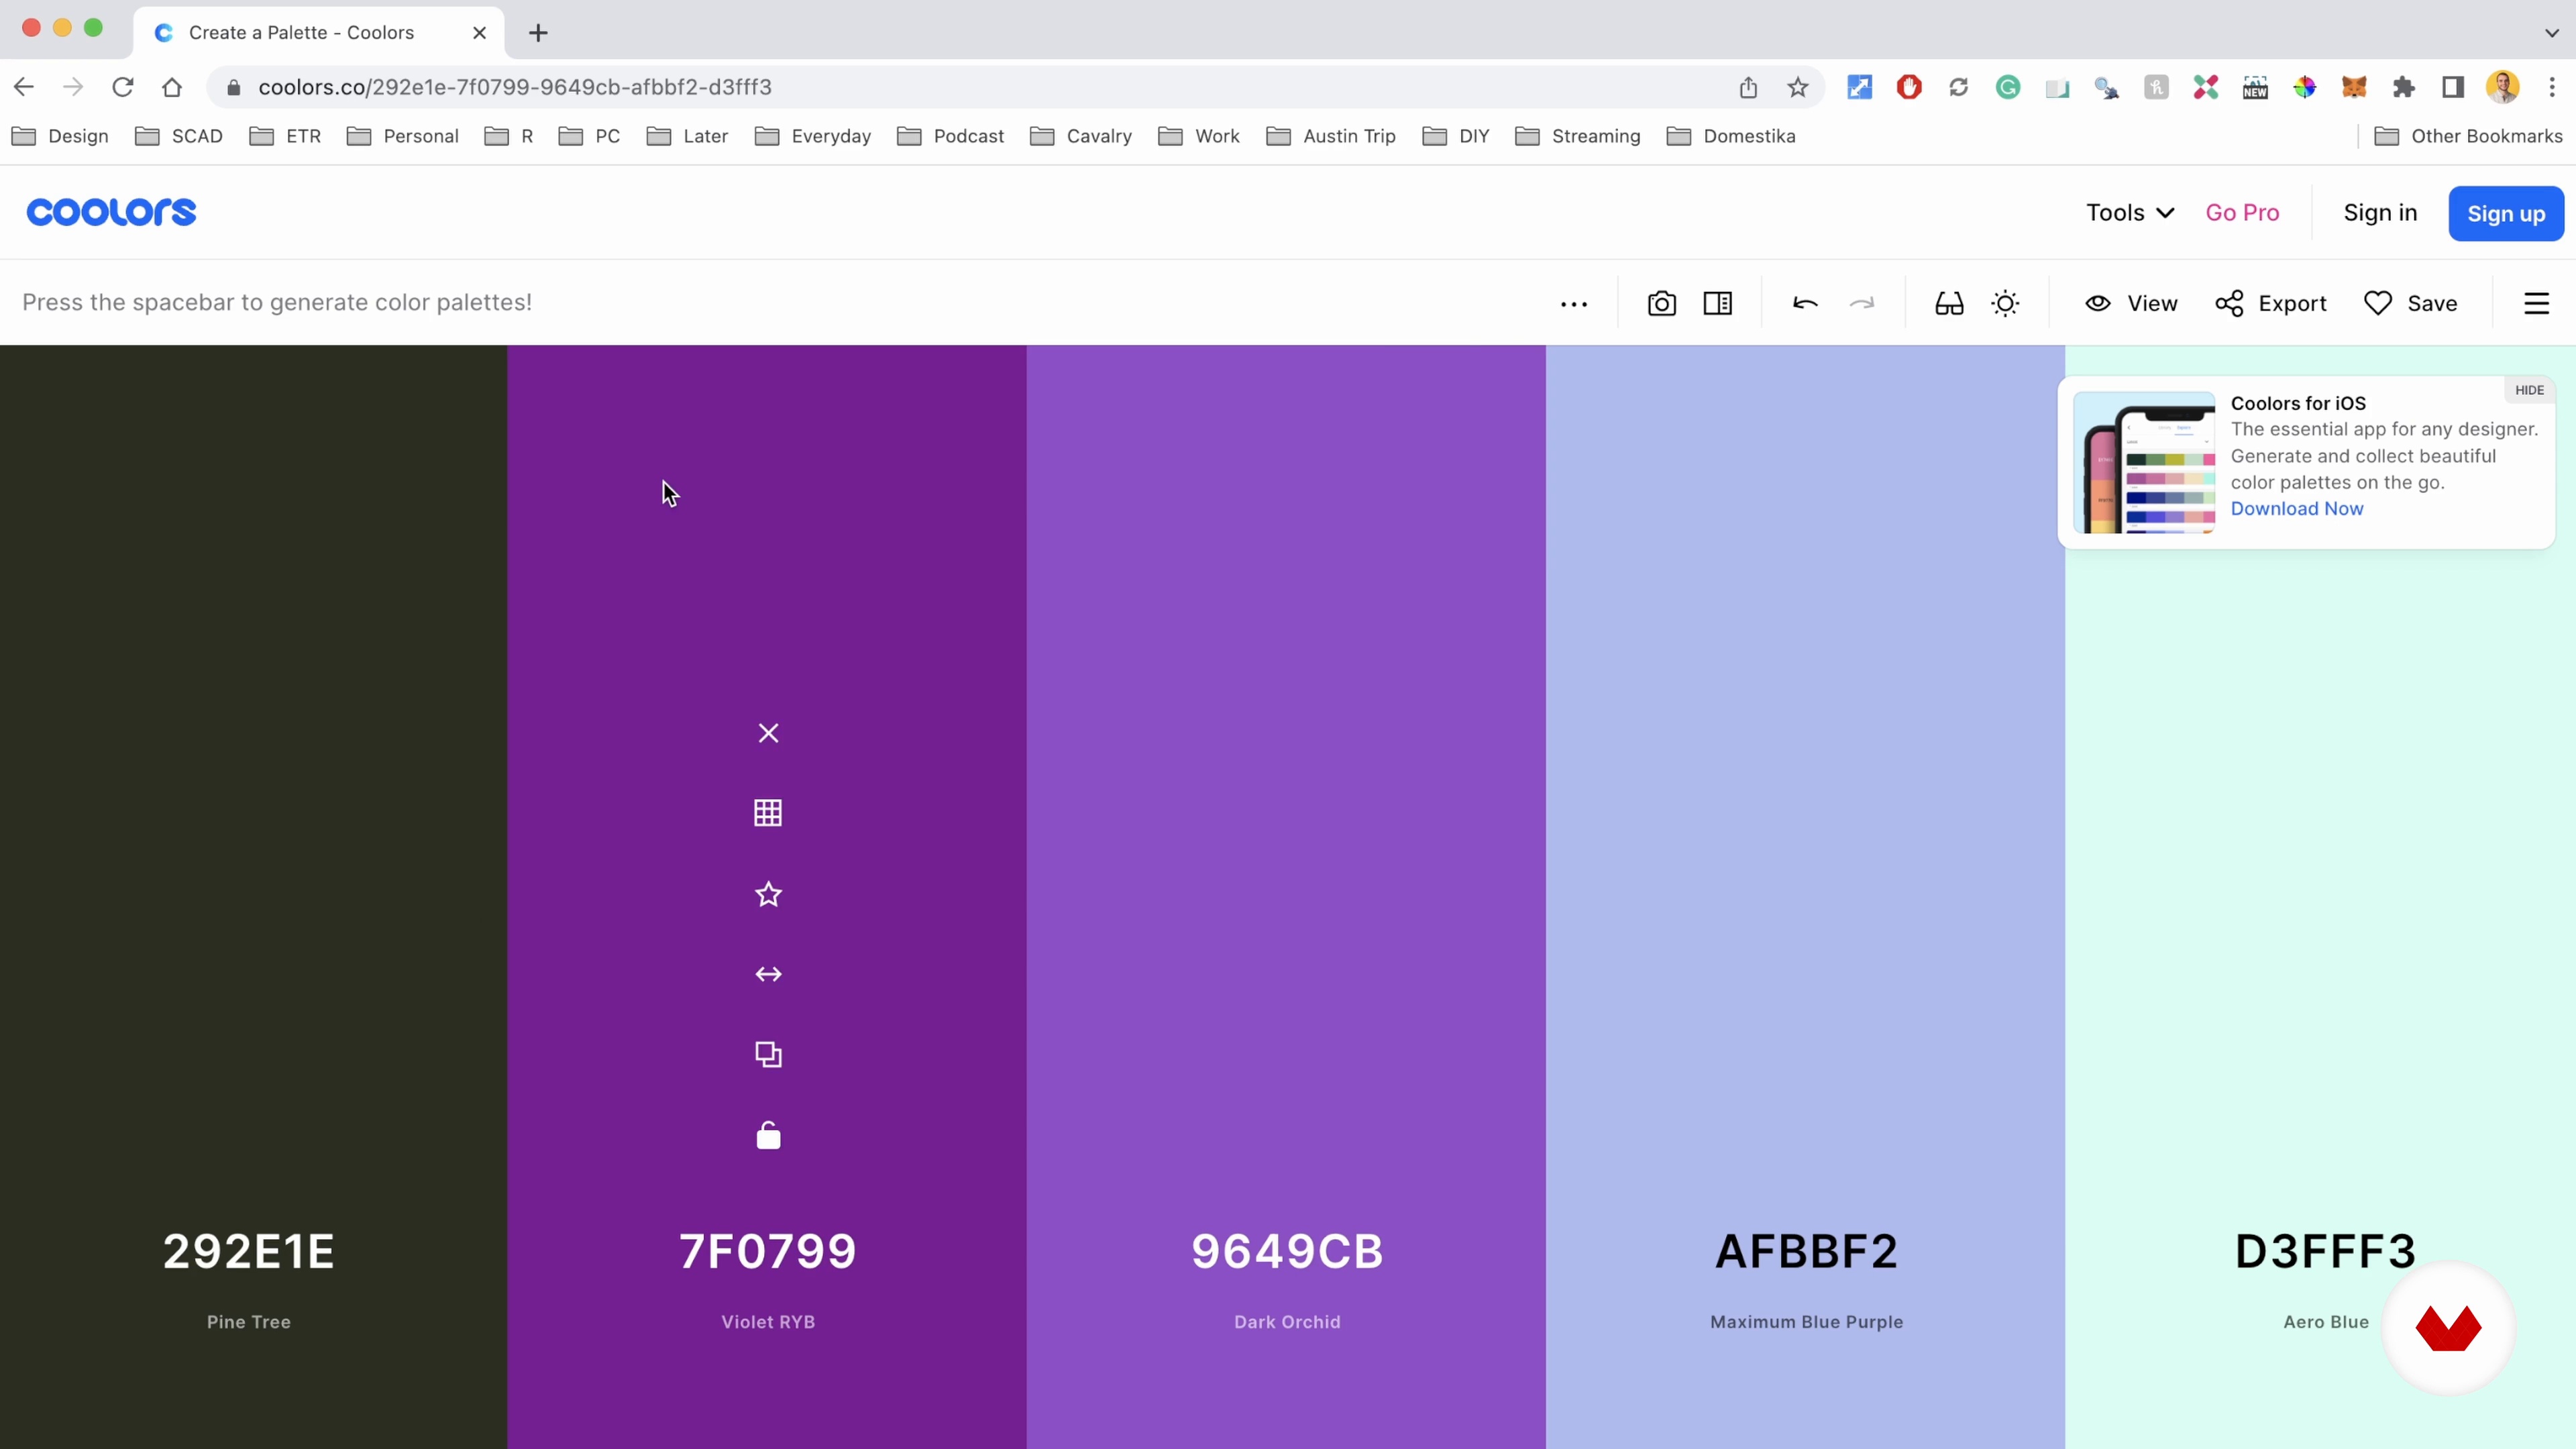This screenshot has height=1449, width=2576.
Task: Open the Streaming bookmarks folder
Action: tap(1578, 136)
